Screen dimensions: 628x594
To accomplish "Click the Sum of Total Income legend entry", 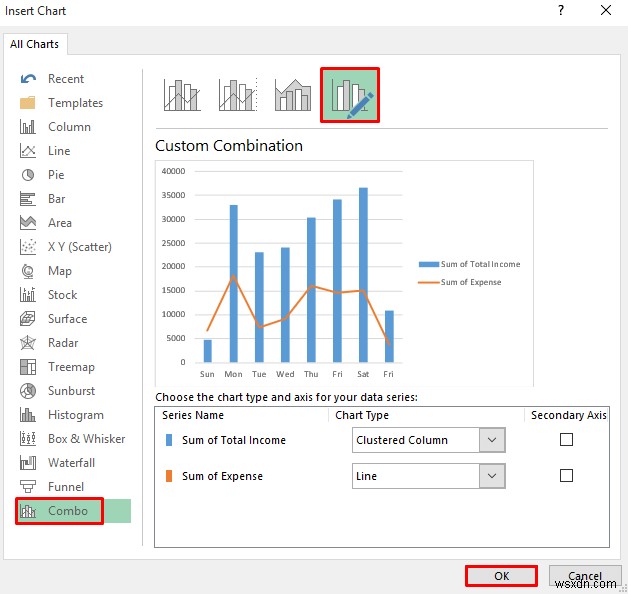I will point(469,264).
